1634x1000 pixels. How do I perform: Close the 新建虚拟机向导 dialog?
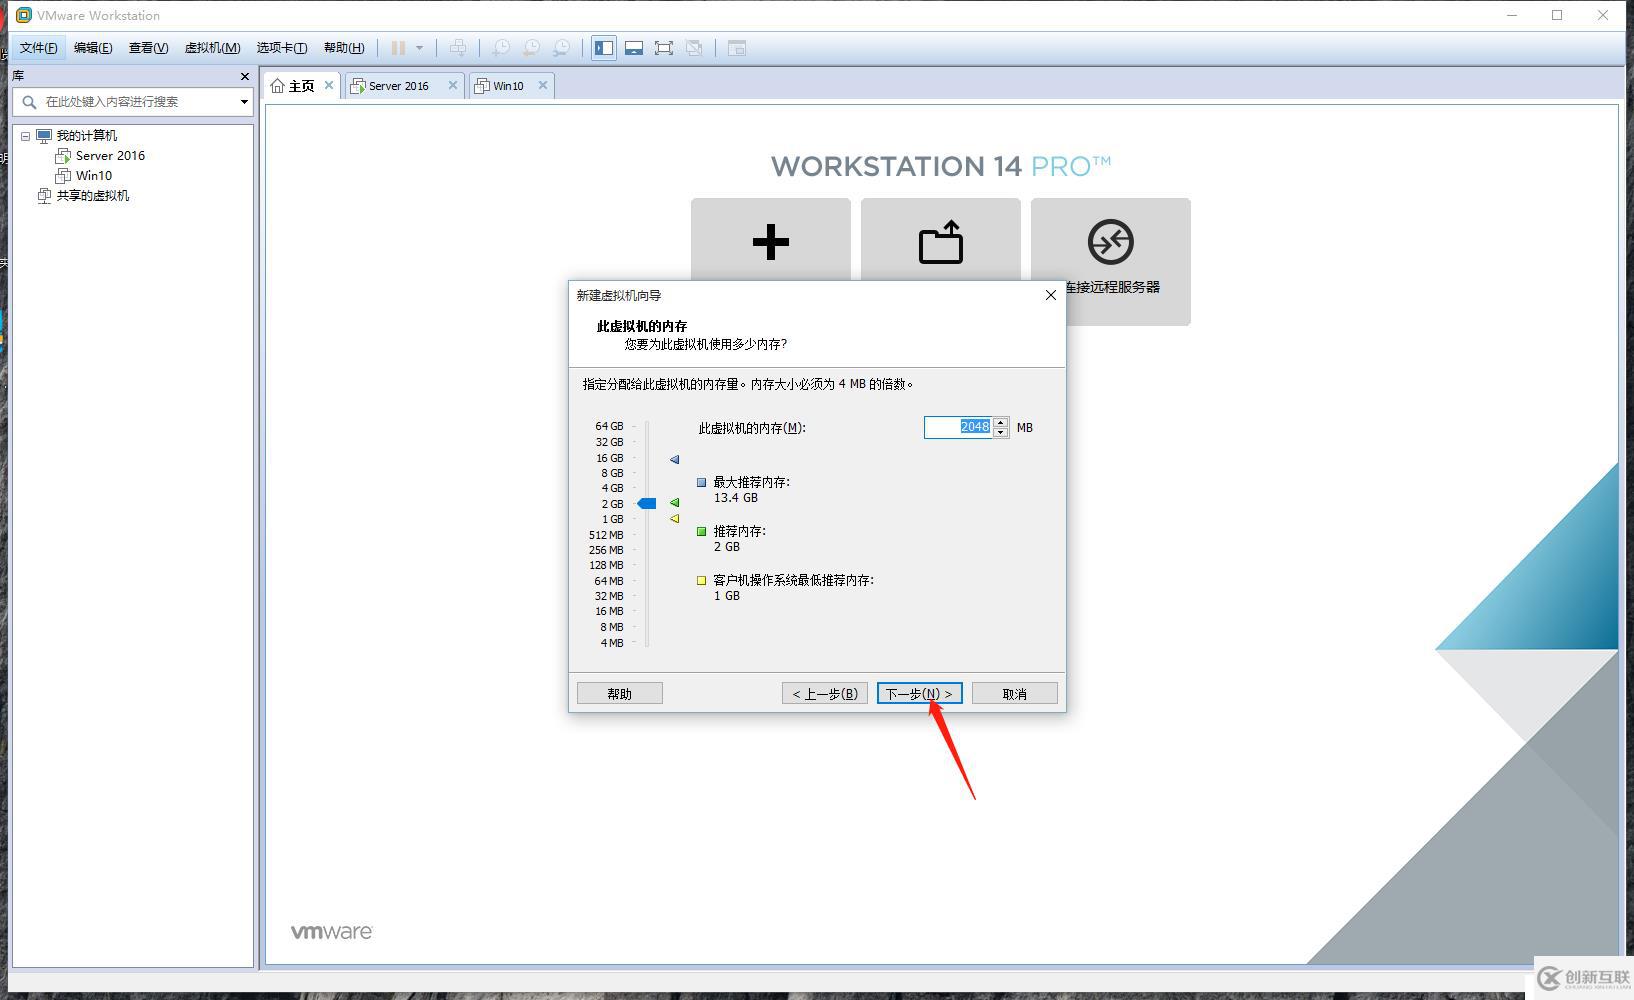click(1051, 295)
